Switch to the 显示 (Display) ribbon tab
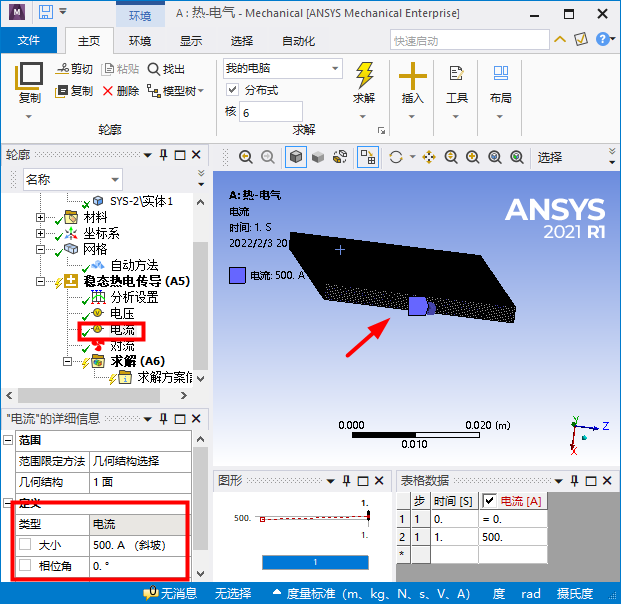Viewport: 621px width, 604px height. pos(191,41)
